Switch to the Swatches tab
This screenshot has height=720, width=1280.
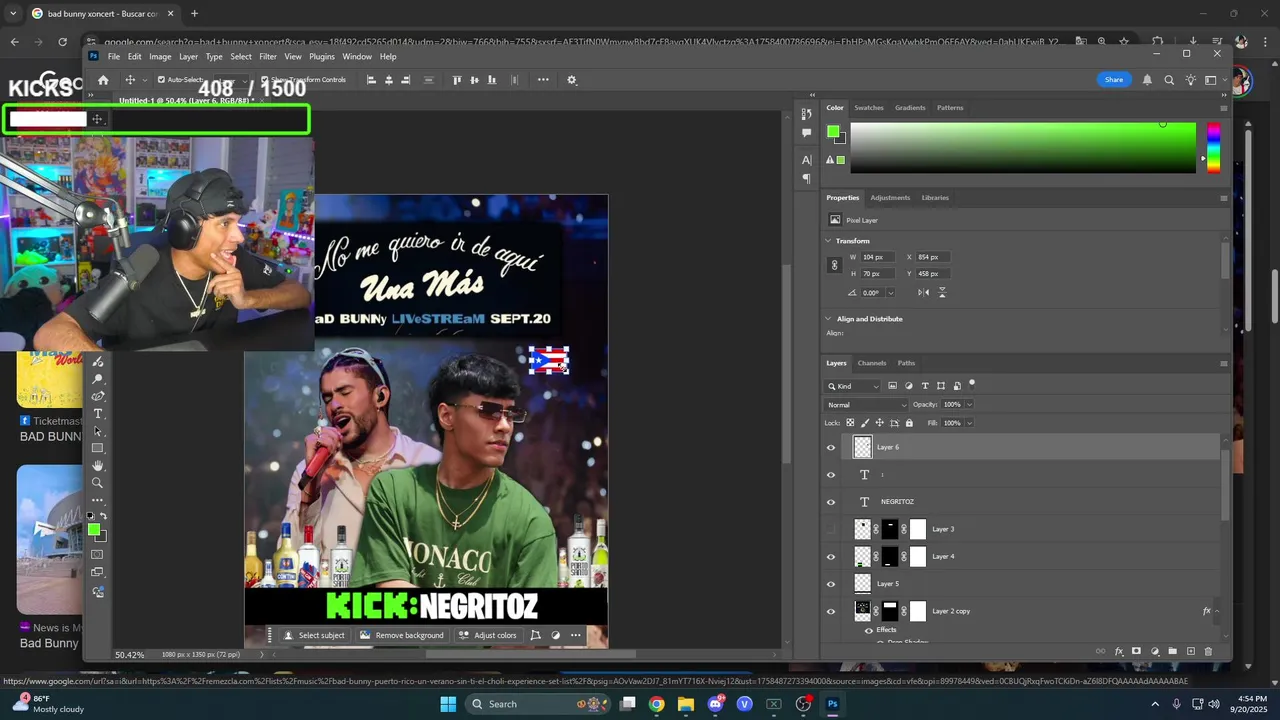(x=869, y=108)
